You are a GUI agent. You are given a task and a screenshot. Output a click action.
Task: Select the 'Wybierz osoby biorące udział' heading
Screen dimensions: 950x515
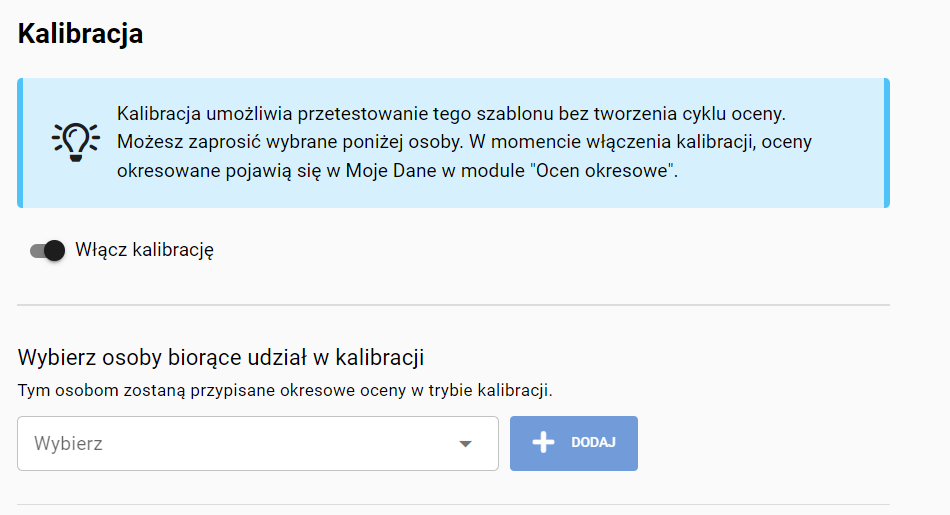(221, 357)
